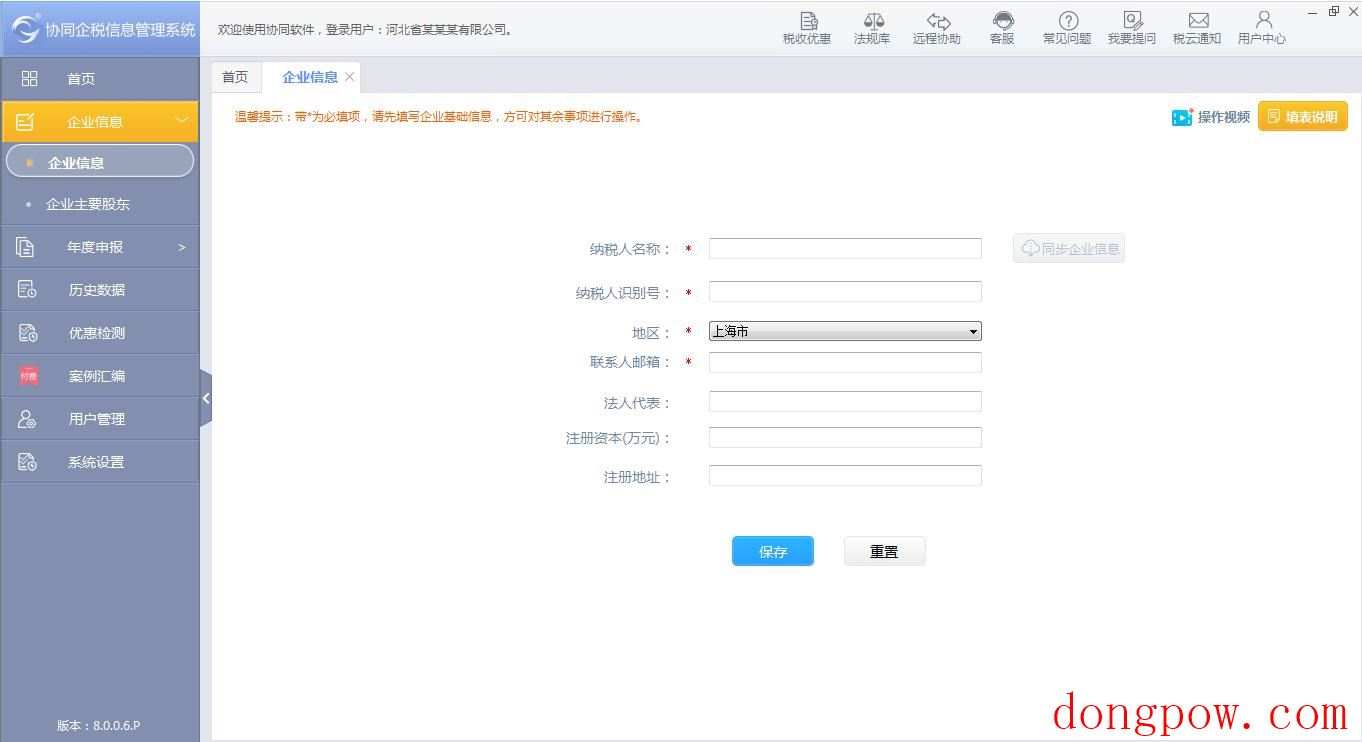Click the 历史数据 sidebar icon
Screen dimensions: 1362x742
coord(27,290)
